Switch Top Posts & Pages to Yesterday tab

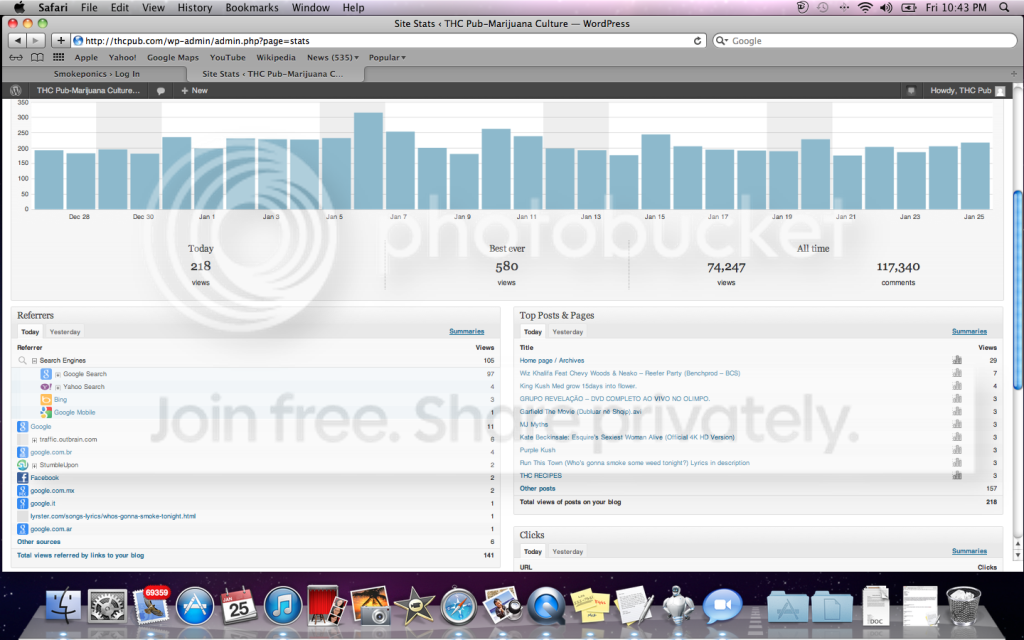tap(568, 332)
